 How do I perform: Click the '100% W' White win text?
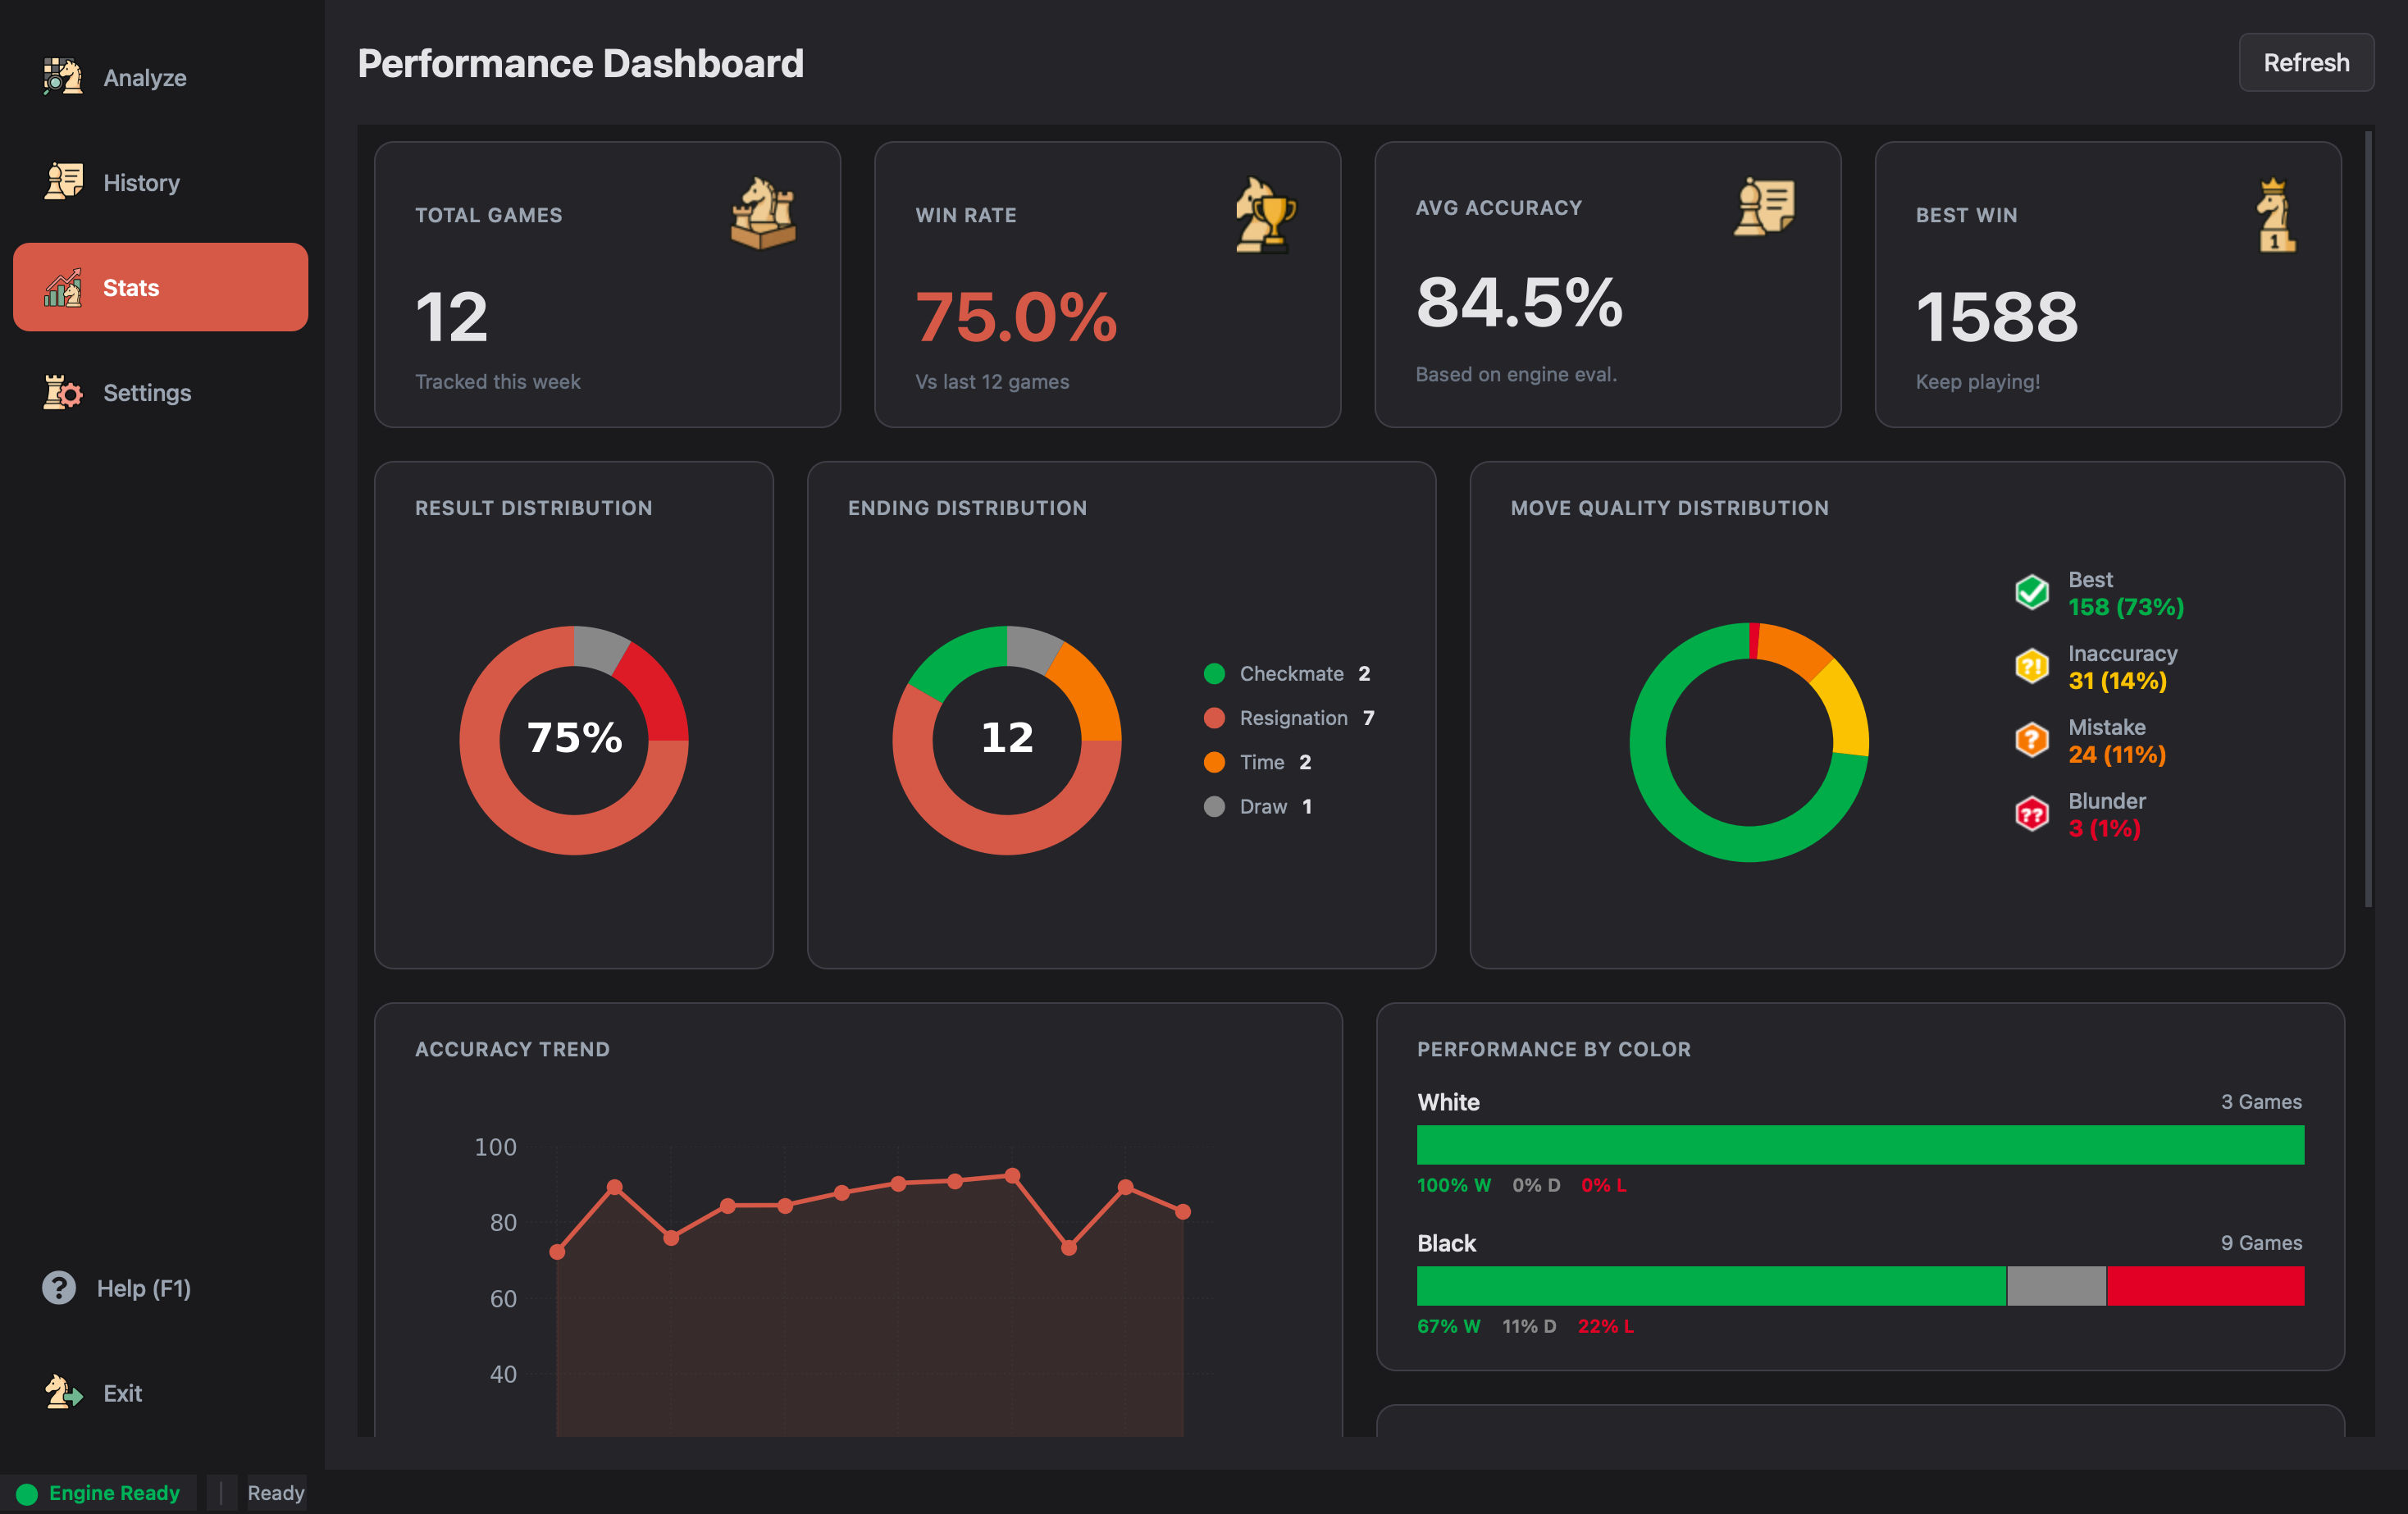[x=1454, y=1185]
